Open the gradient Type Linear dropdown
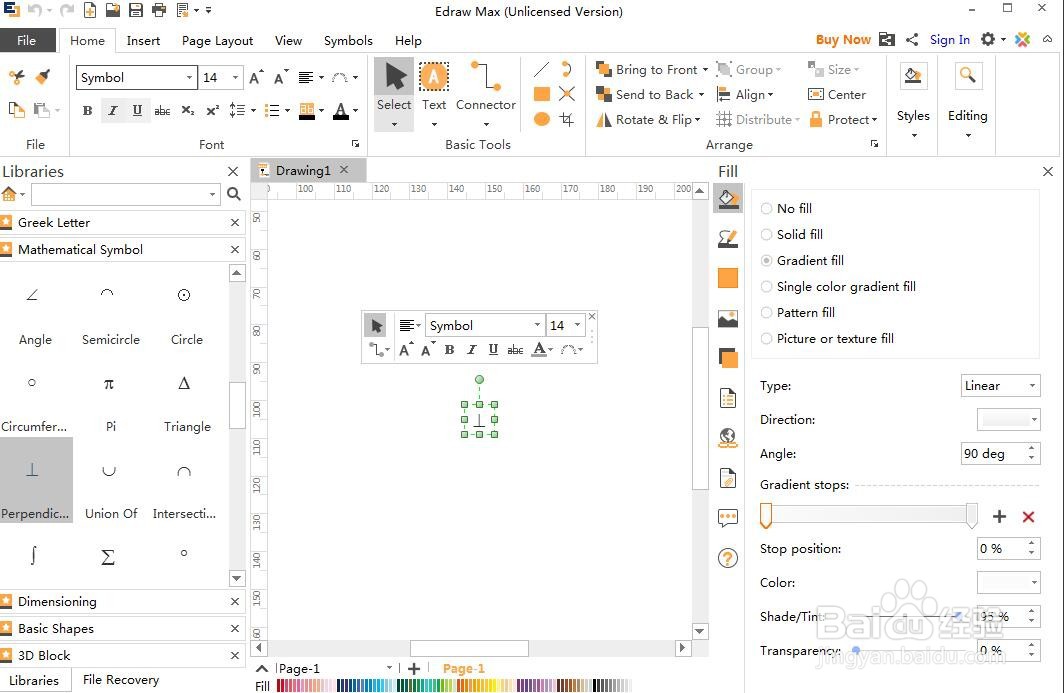The height and width of the screenshot is (693, 1064). click(1000, 386)
